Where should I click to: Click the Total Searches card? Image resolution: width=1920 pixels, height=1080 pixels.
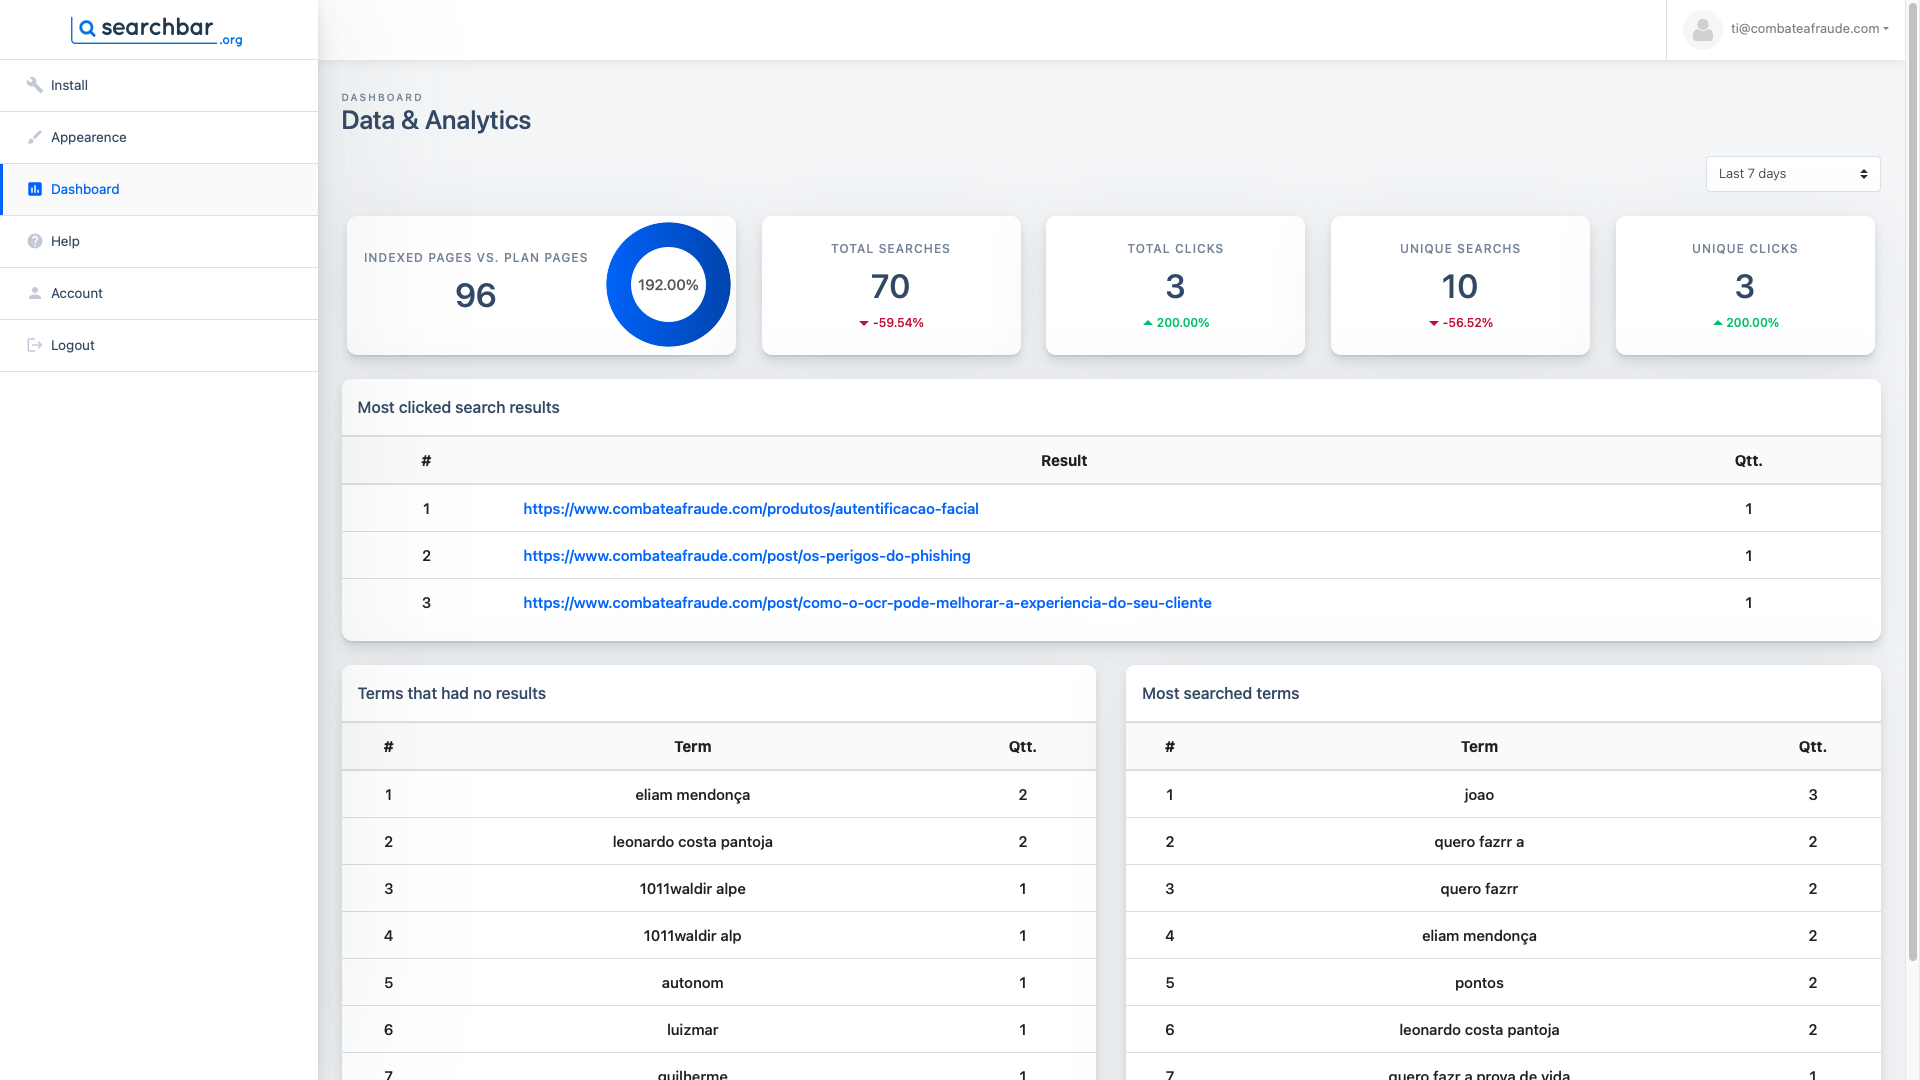pyautogui.click(x=890, y=285)
